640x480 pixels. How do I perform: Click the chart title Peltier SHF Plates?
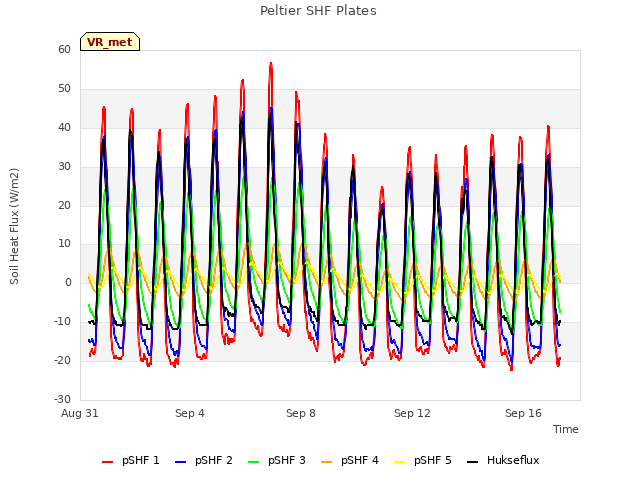(318, 11)
